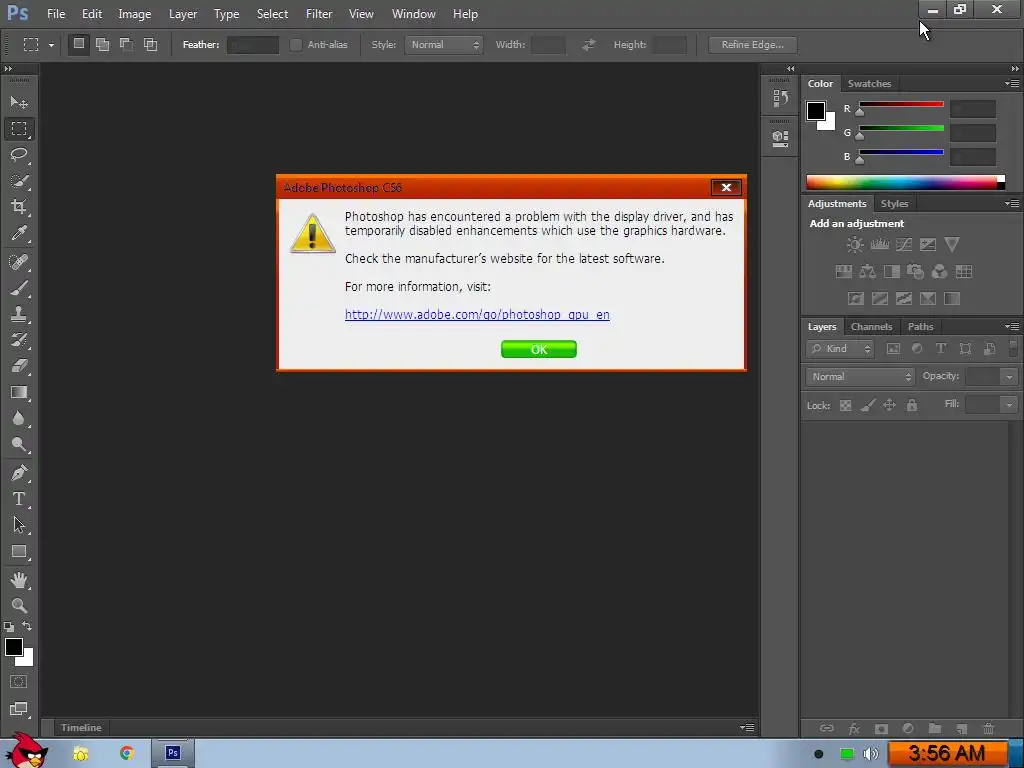This screenshot has width=1024, height=768.
Task: Choose New selection mode
Action: click(78, 44)
